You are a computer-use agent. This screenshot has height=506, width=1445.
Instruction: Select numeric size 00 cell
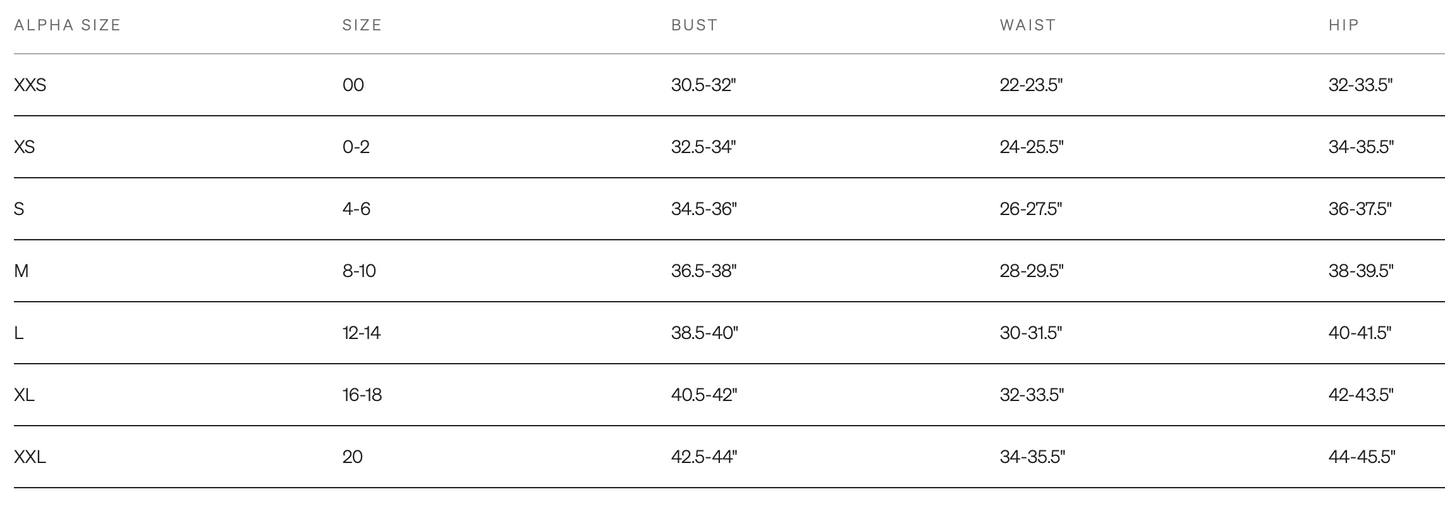(x=353, y=85)
